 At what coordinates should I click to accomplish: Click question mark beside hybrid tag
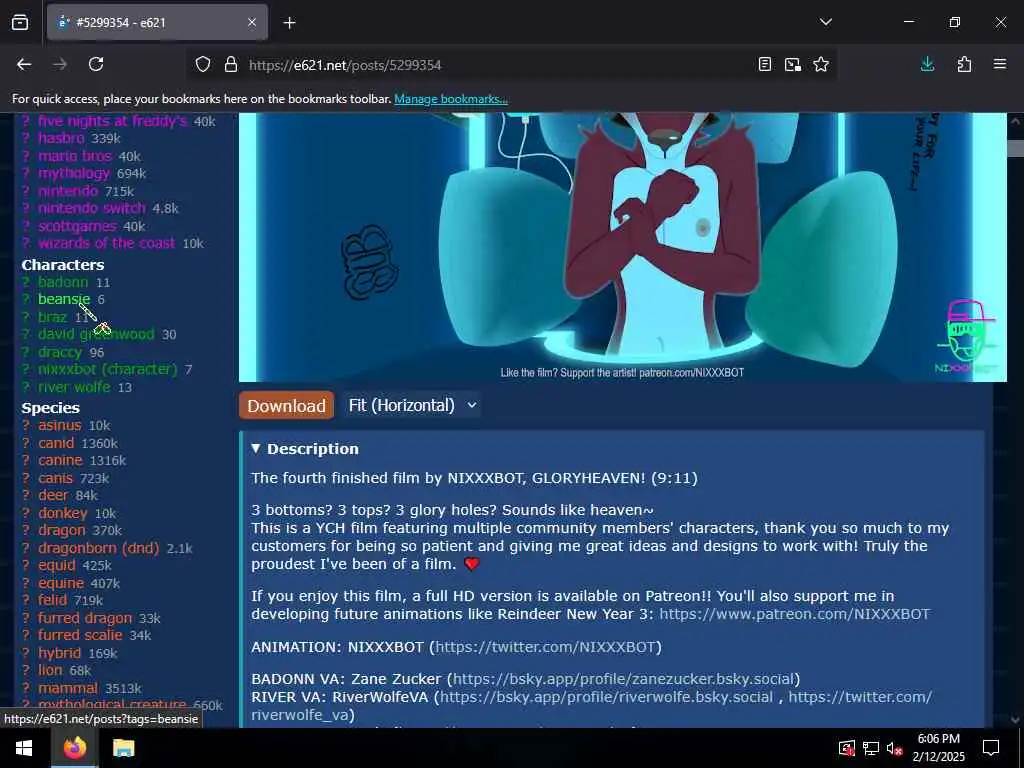click(25, 653)
